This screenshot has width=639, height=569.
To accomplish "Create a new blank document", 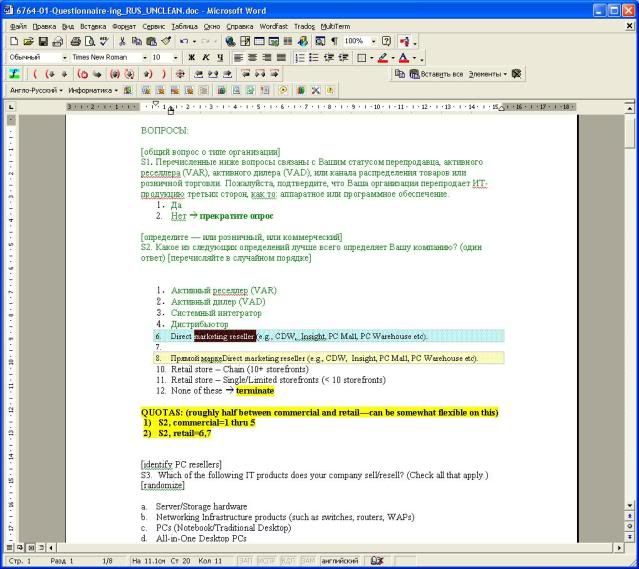I will click(x=14, y=41).
